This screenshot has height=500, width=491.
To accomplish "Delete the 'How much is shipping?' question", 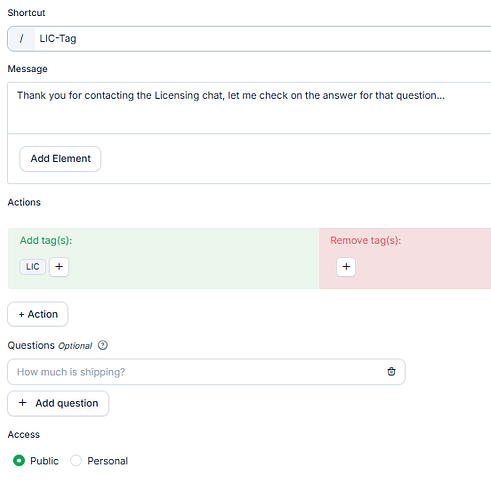I will (x=391, y=371).
